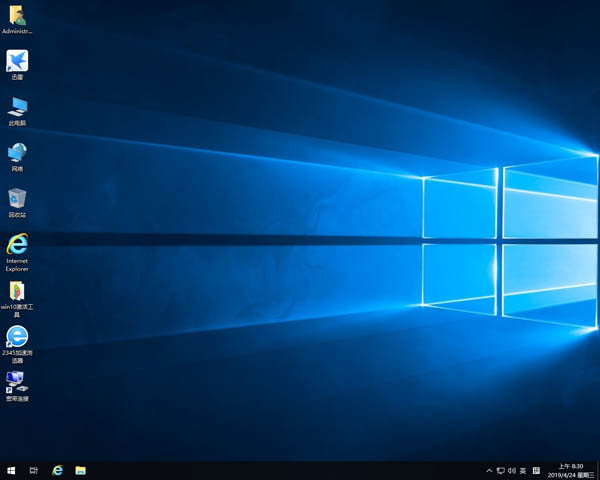
Task: Select the Administrator folder desktop icon
Action: pyautogui.click(x=17, y=17)
